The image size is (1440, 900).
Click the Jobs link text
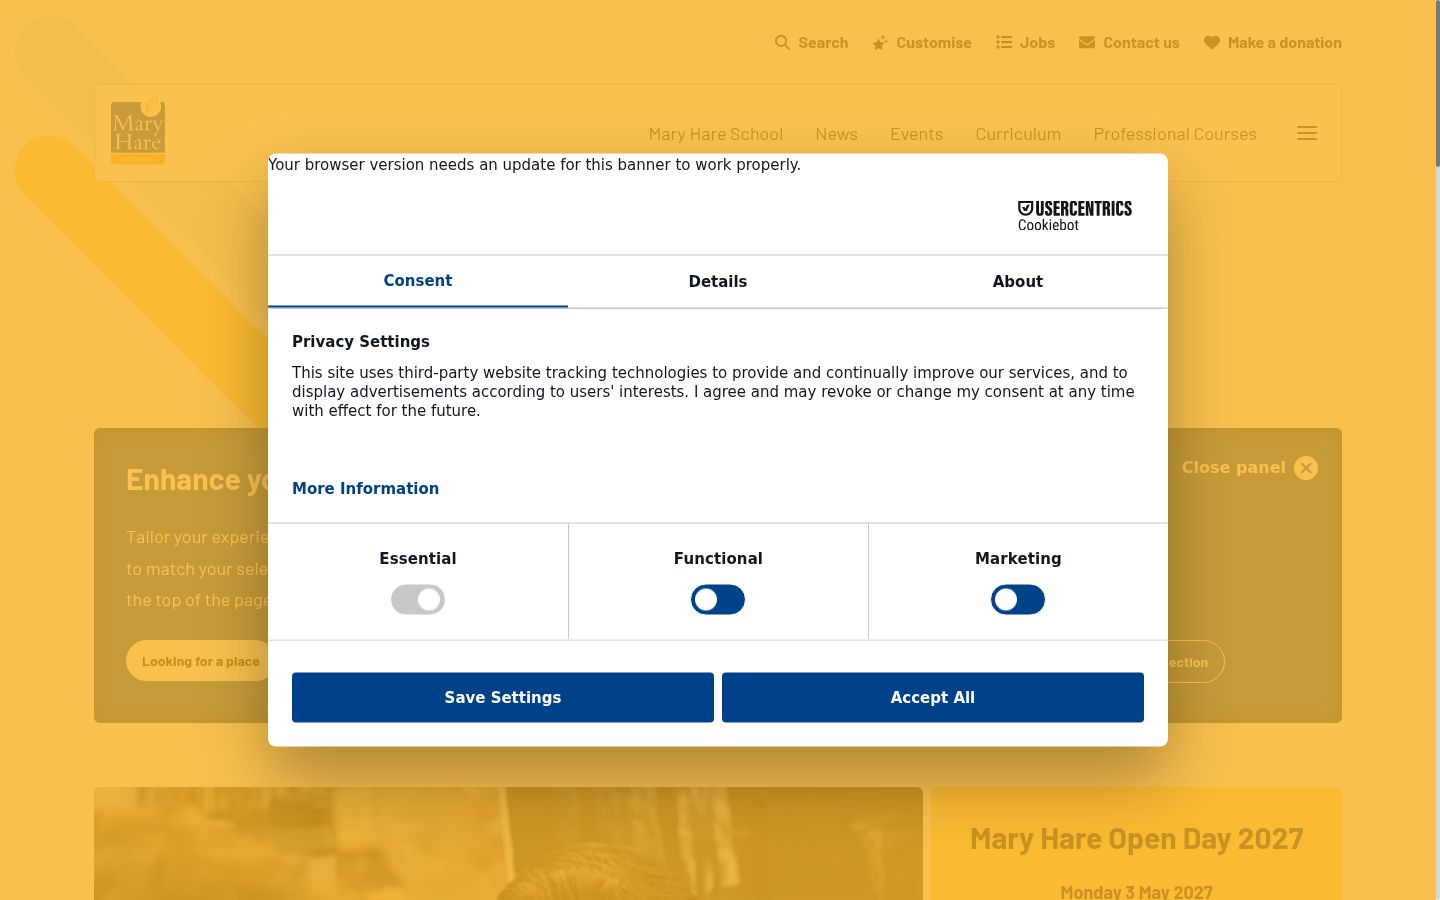(x=1038, y=43)
